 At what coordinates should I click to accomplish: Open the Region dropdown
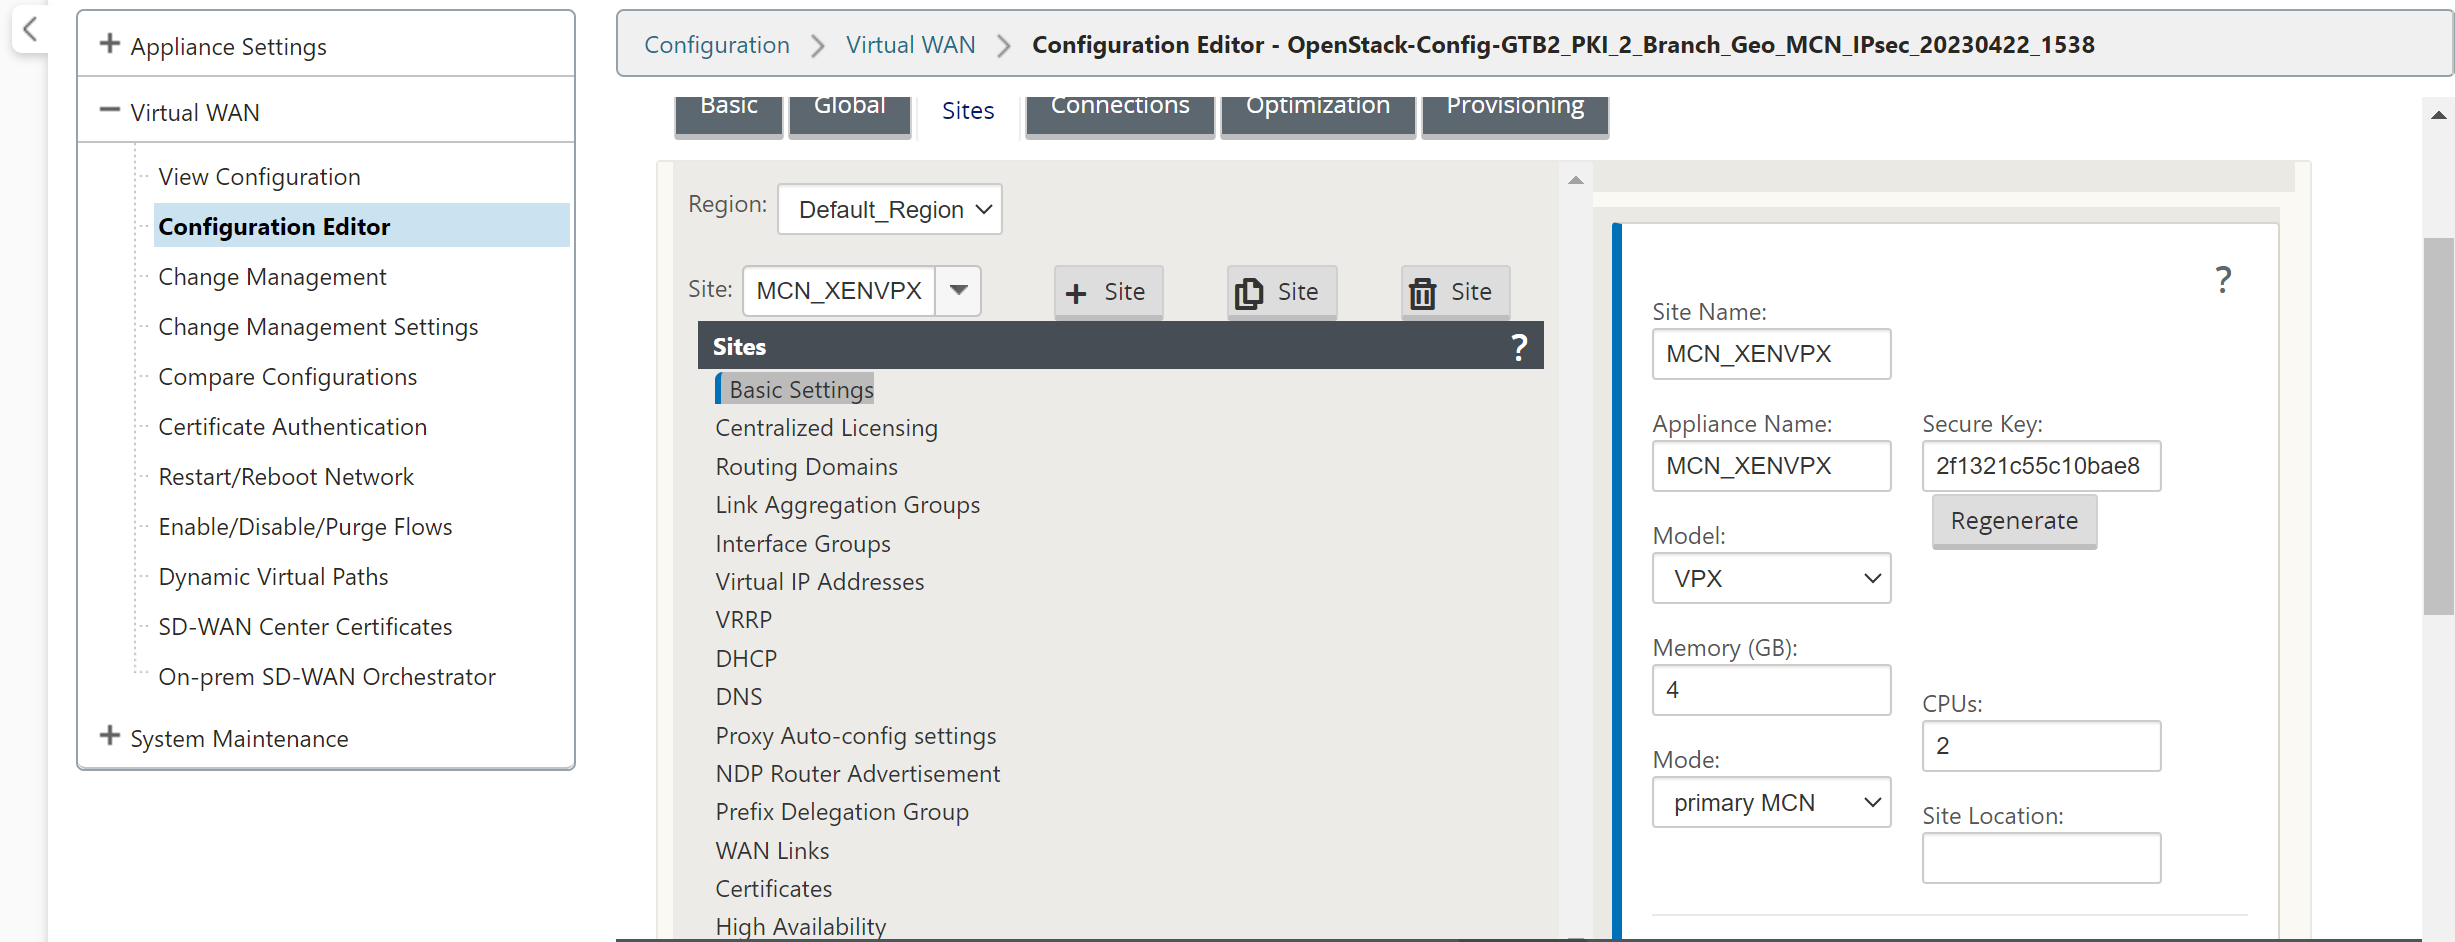889,209
